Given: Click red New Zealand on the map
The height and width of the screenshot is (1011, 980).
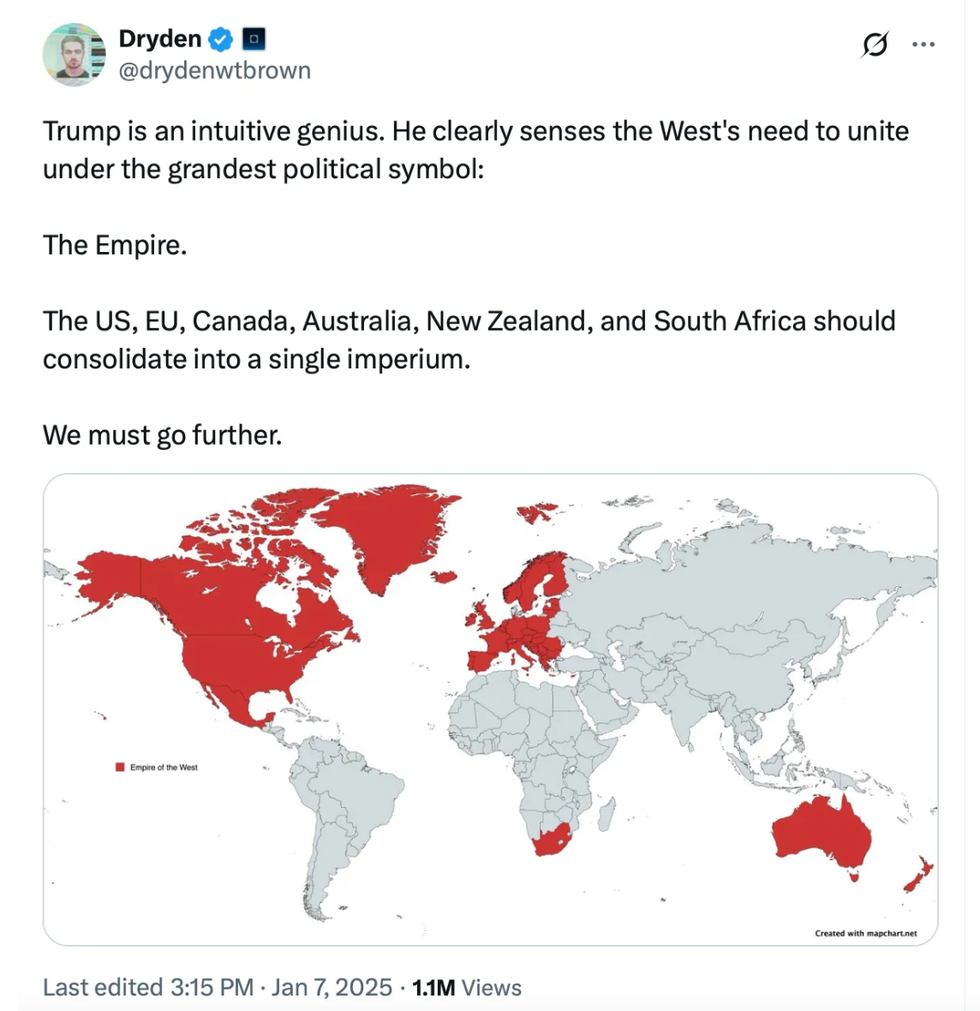Looking at the screenshot, I should coord(917,875).
